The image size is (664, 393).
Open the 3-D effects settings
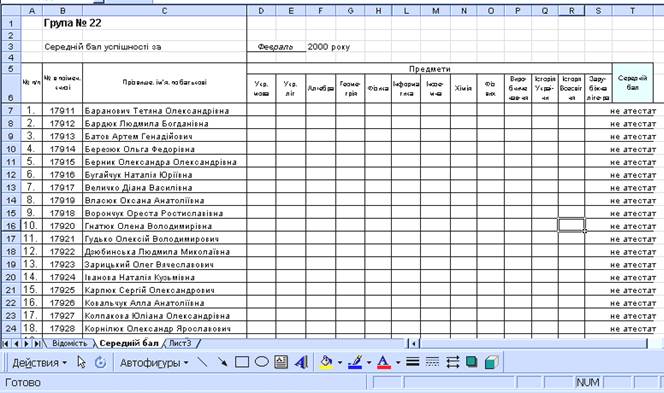pos(491,362)
